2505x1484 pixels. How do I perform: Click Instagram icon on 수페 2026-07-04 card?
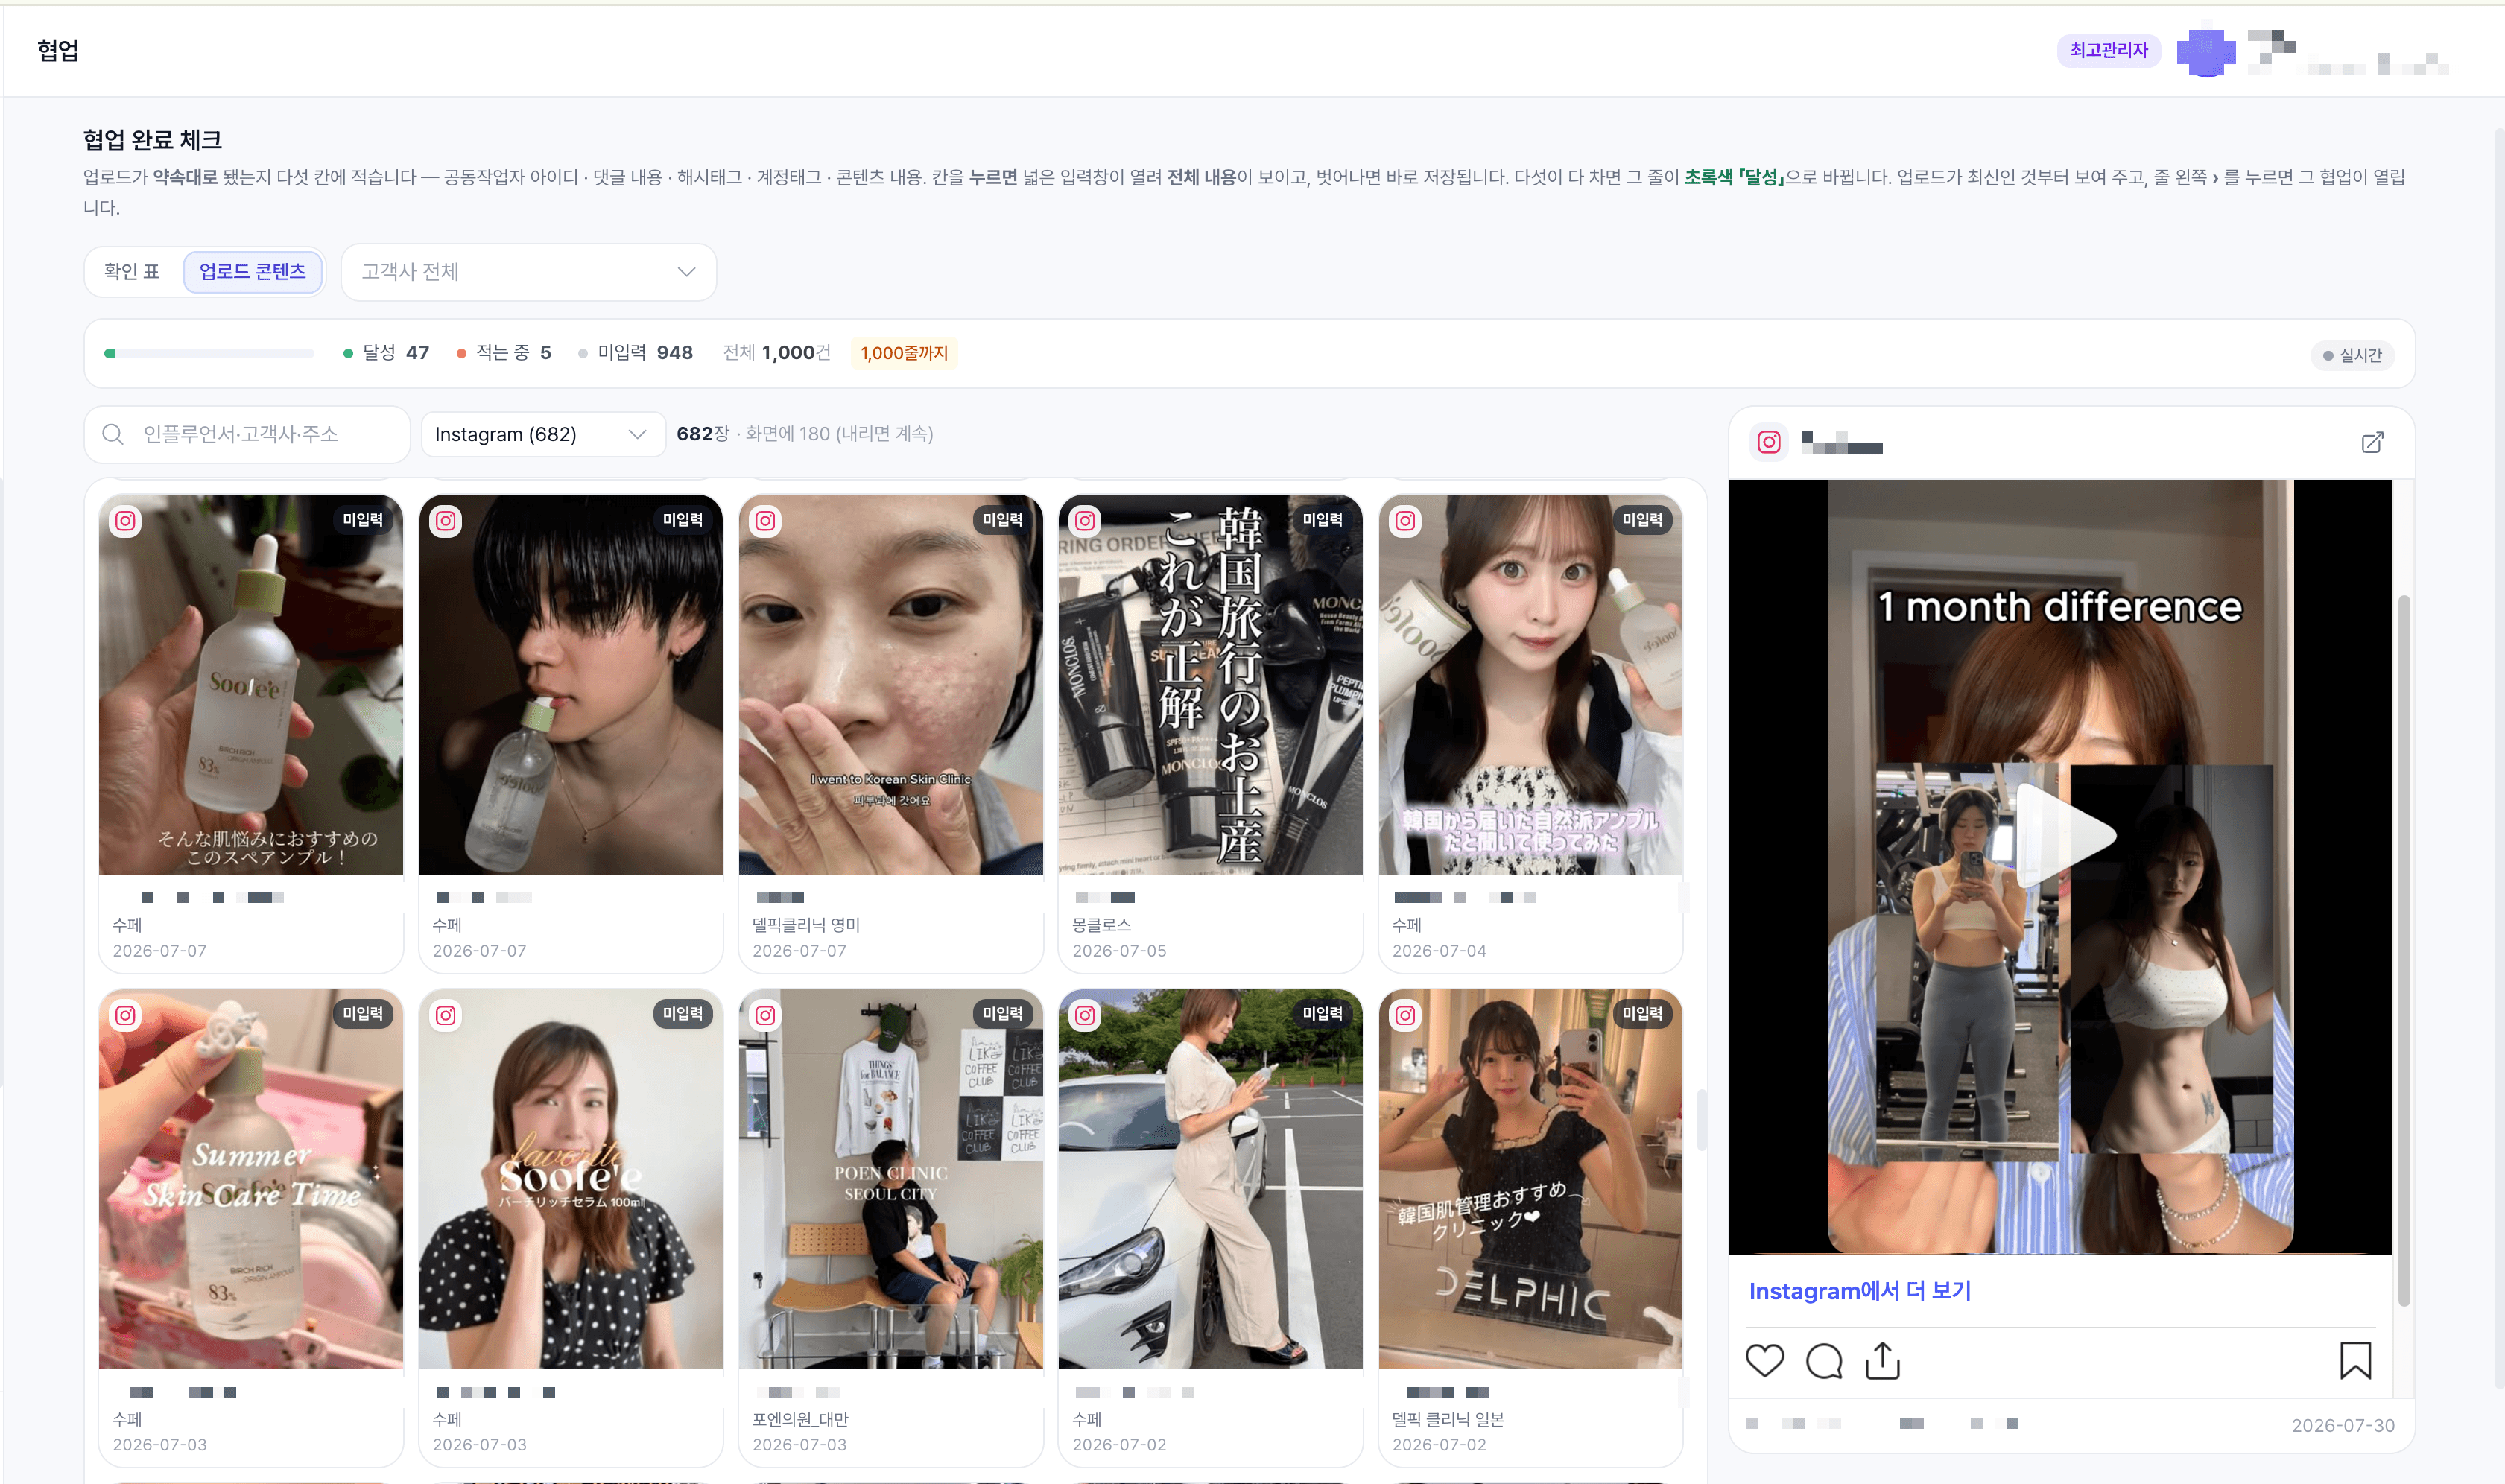1405,521
